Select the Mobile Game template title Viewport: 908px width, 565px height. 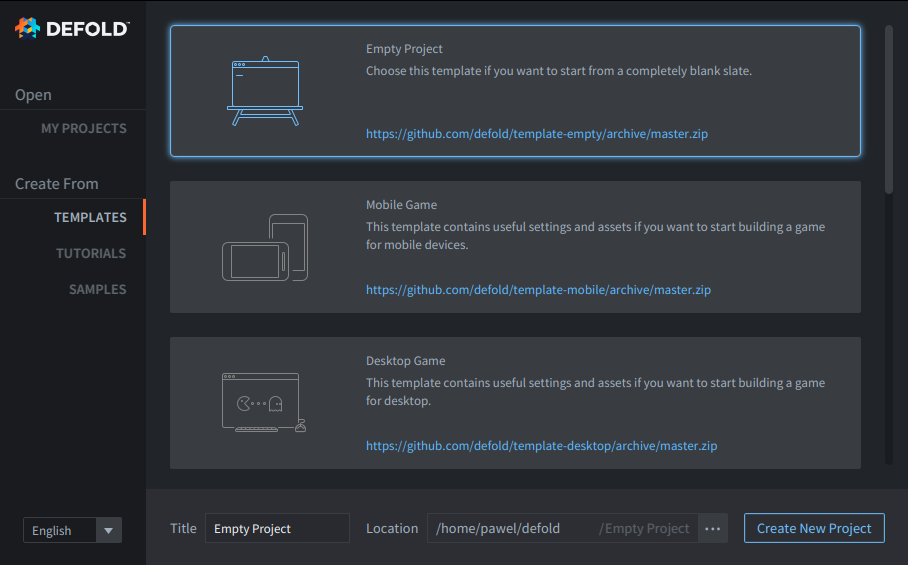tap(401, 205)
